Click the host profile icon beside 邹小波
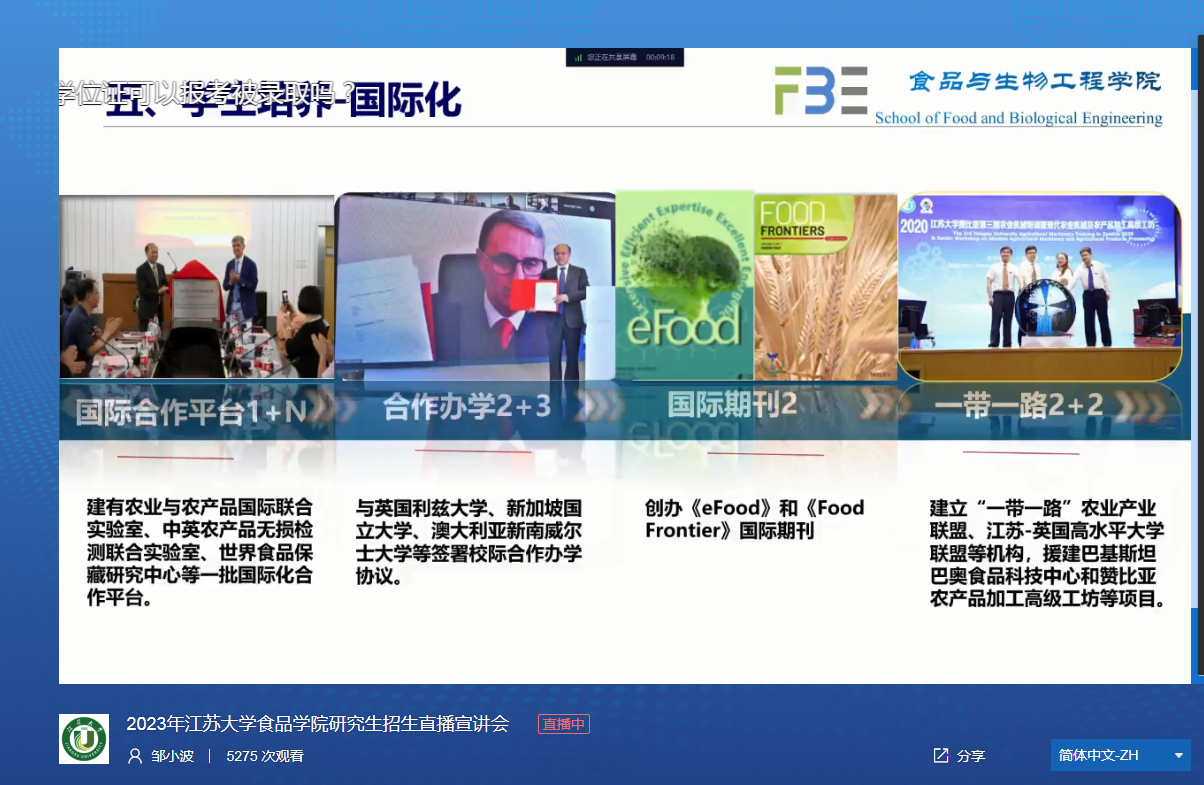The height and width of the screenshot is (785, 1204). tap(135, 756)
